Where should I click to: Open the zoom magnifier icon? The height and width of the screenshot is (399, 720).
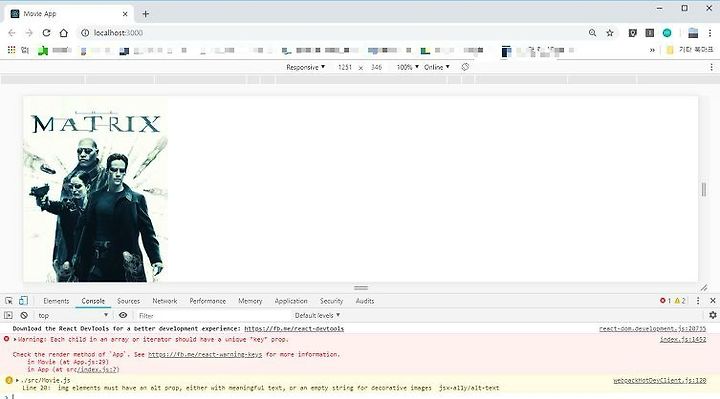pyautogui.click(x=592, y=33)
